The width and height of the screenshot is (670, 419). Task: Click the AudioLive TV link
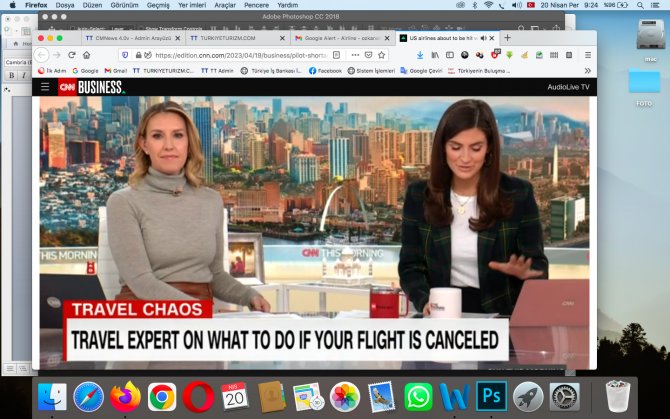coord(568,87)
